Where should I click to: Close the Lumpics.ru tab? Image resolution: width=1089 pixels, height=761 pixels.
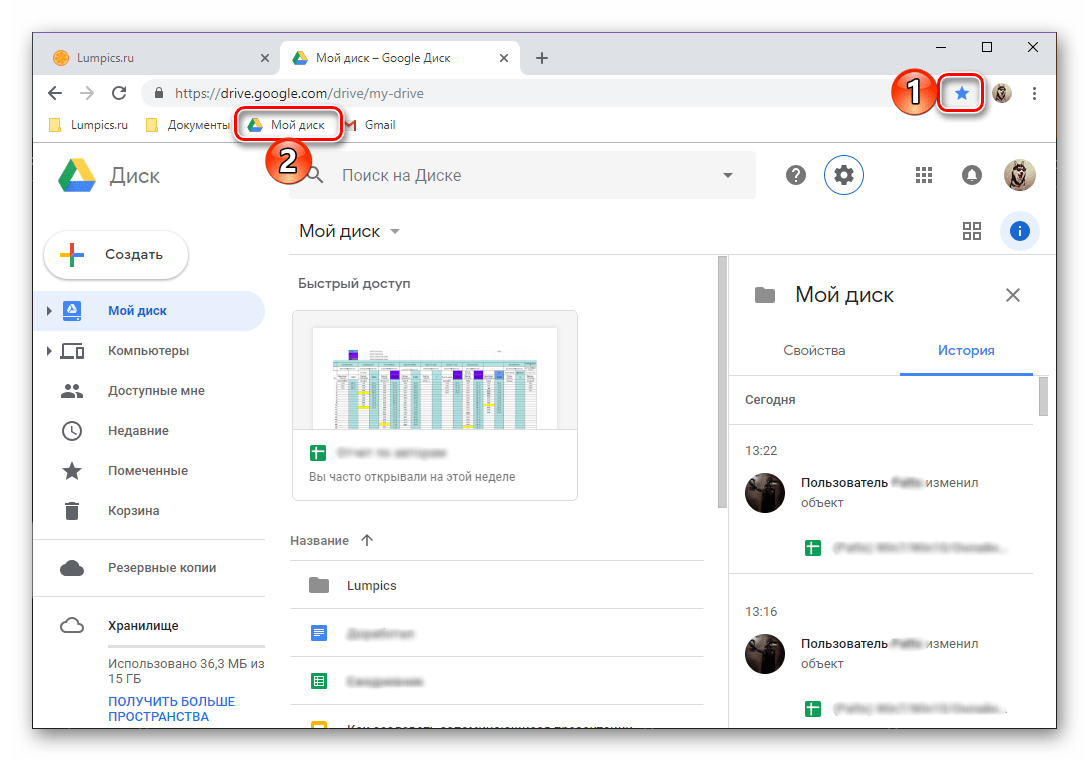[265, 58]
